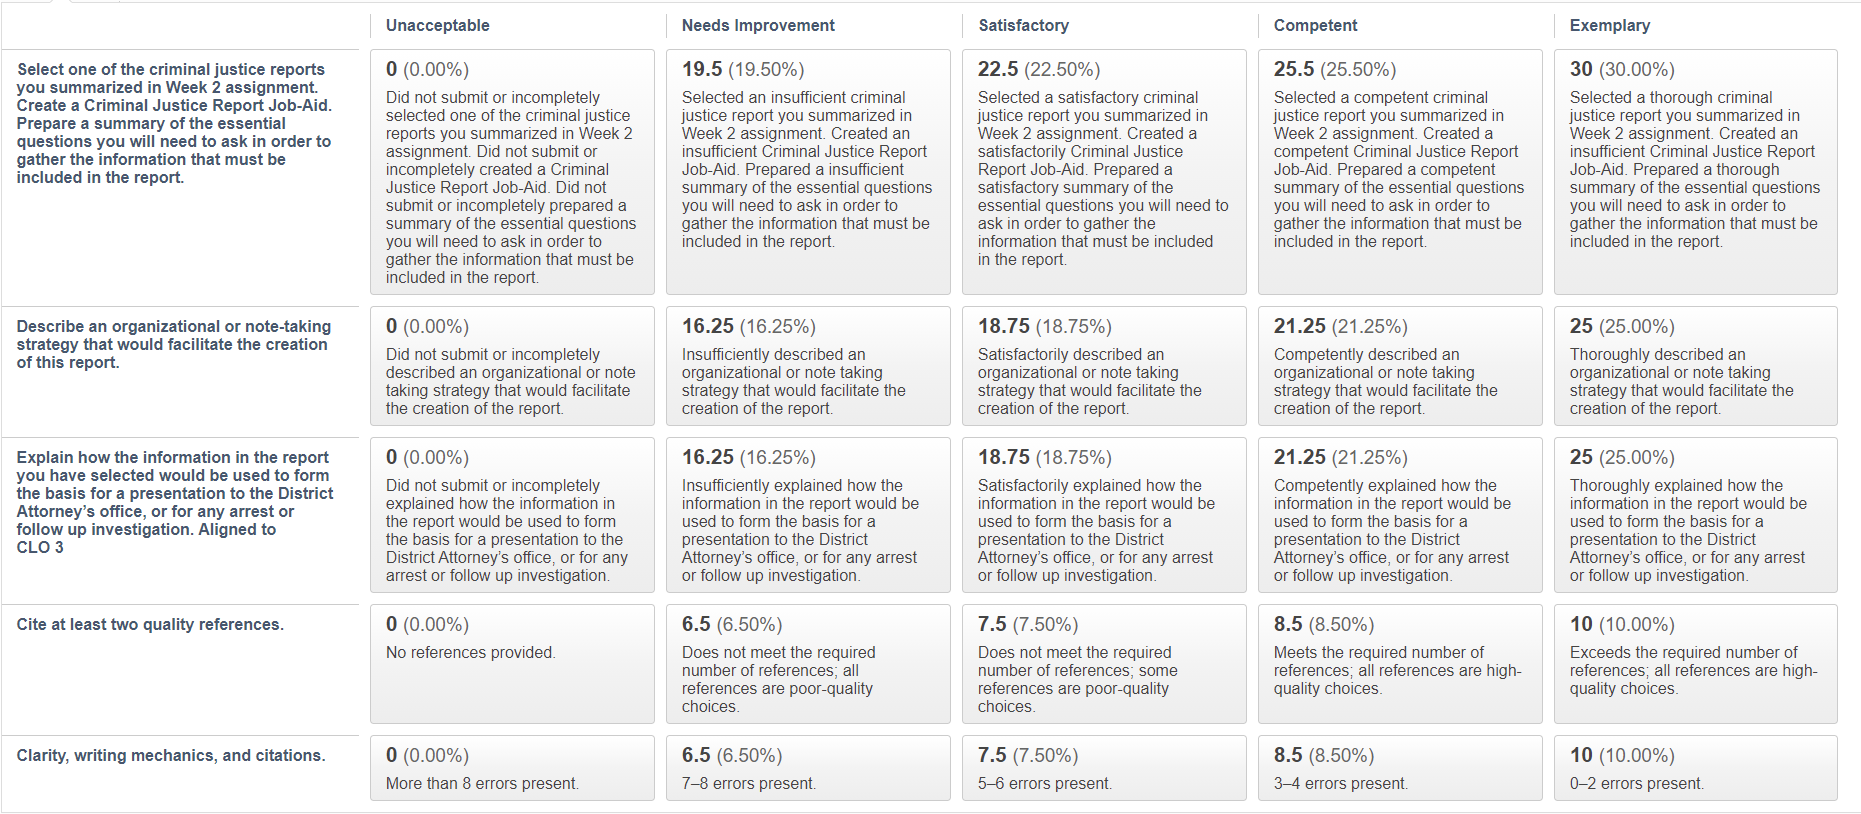Click the Competent column header
This screenshot has height=814, width=1861.
point(1315,25)
